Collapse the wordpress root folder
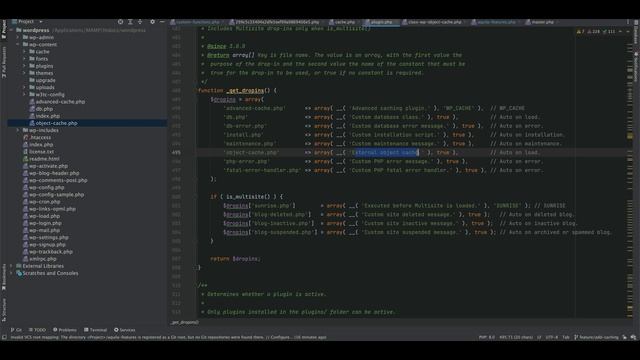The height and width of the screenshot is (360, 640). click(12, 30)
